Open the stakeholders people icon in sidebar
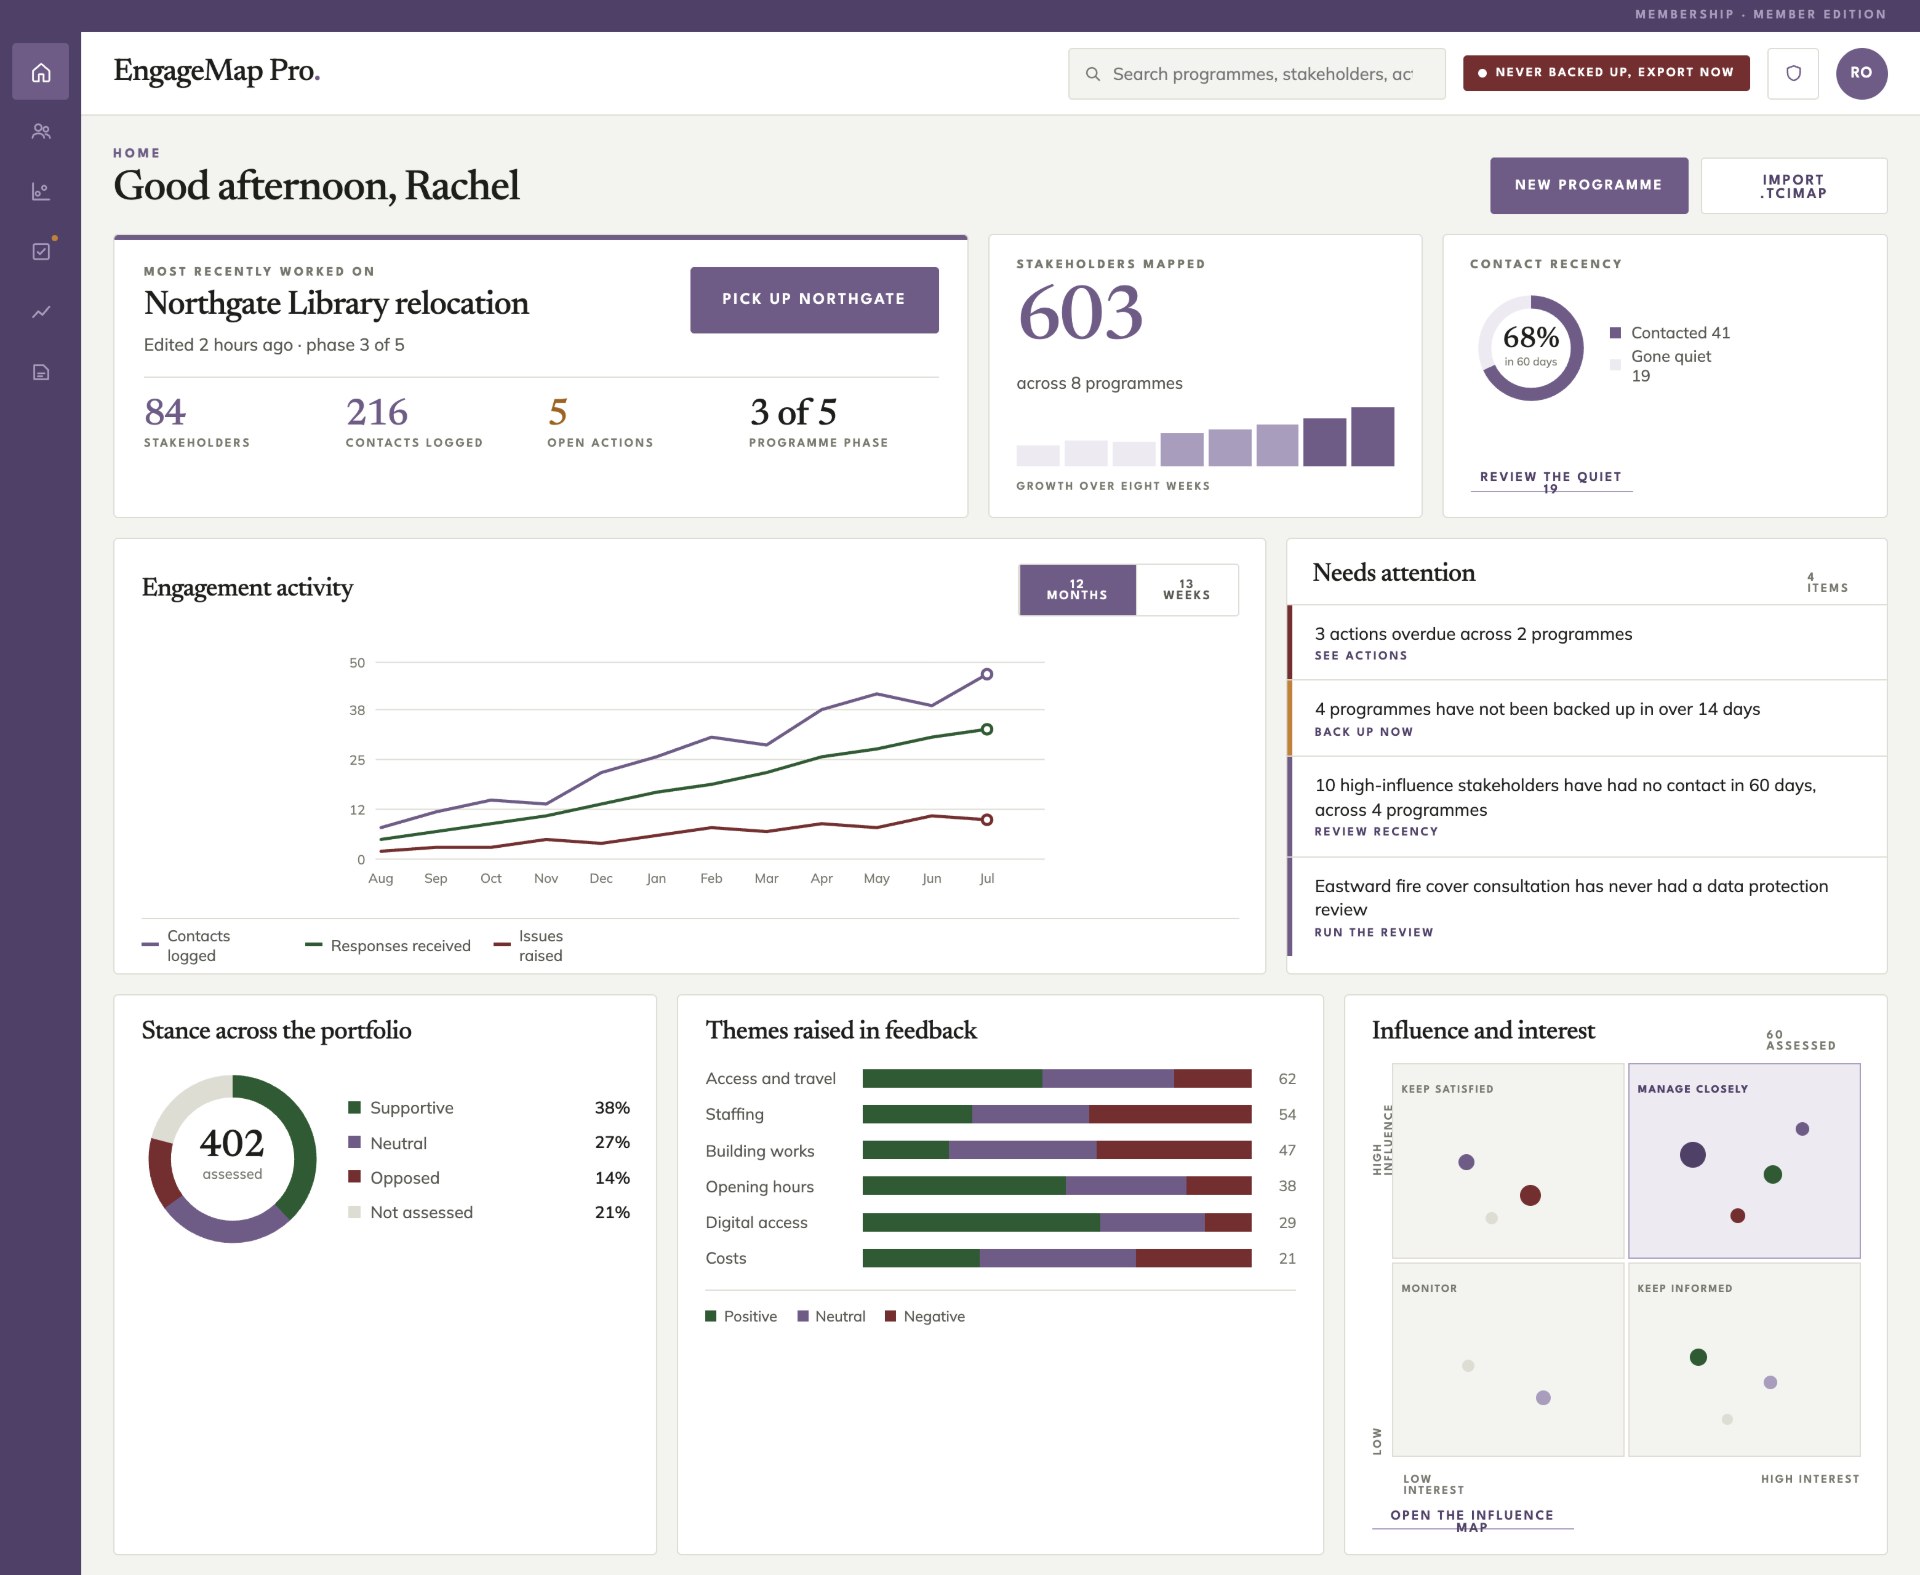 pyautogui.click(x=41, y=131)
